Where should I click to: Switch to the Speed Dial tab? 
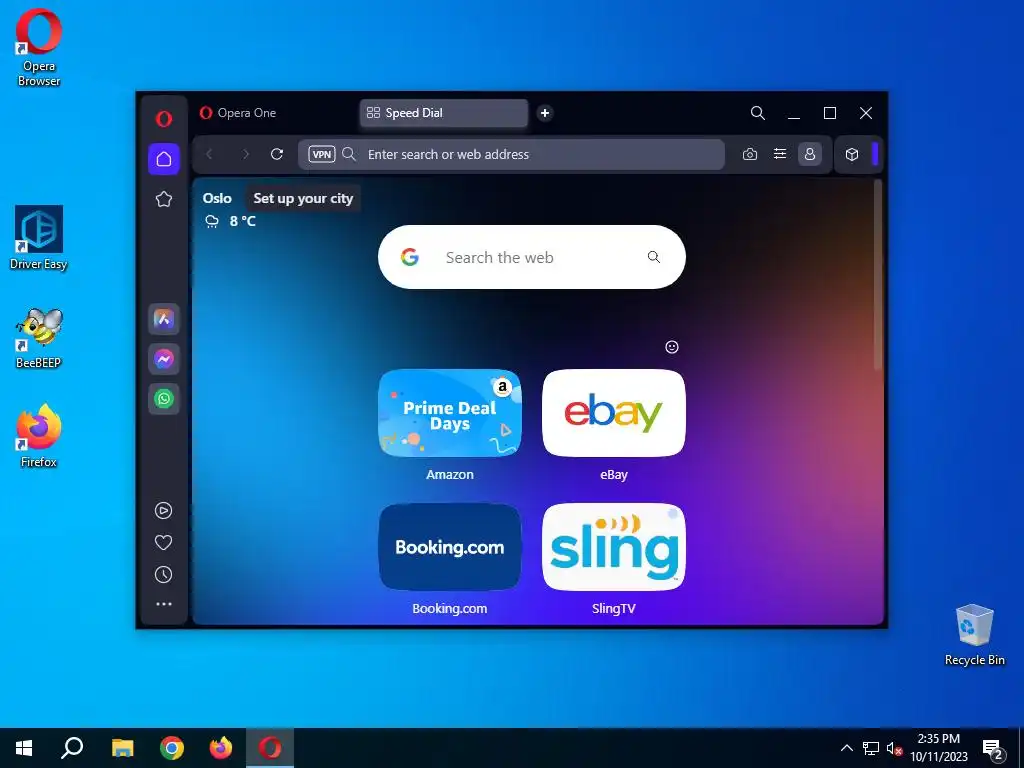(443, 113)
